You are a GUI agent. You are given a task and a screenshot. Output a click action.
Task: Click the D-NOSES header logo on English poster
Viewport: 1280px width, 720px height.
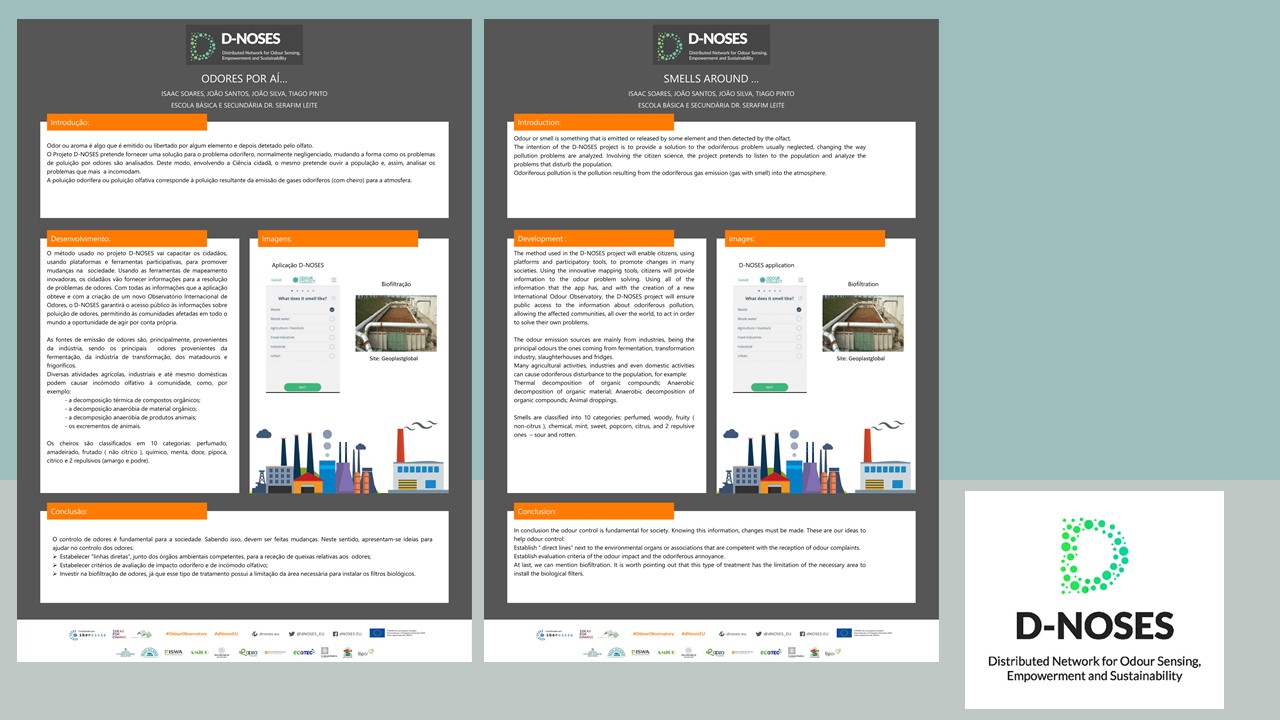(x=710, y=45)
